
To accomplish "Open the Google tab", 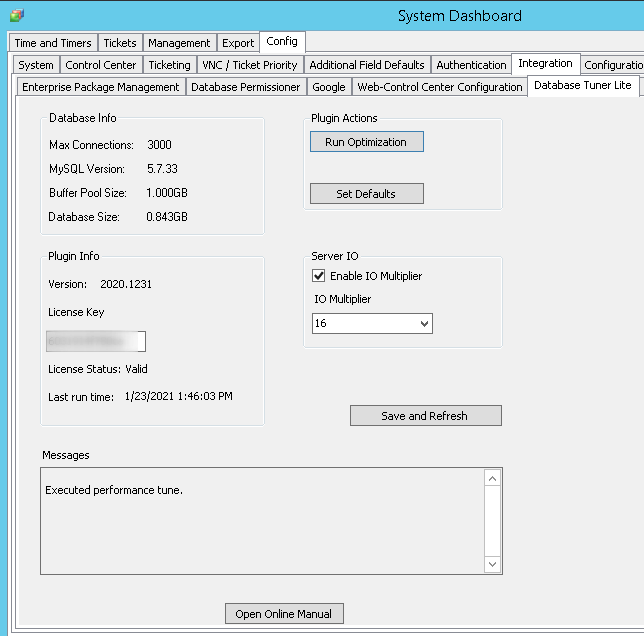I will (329, 87).
